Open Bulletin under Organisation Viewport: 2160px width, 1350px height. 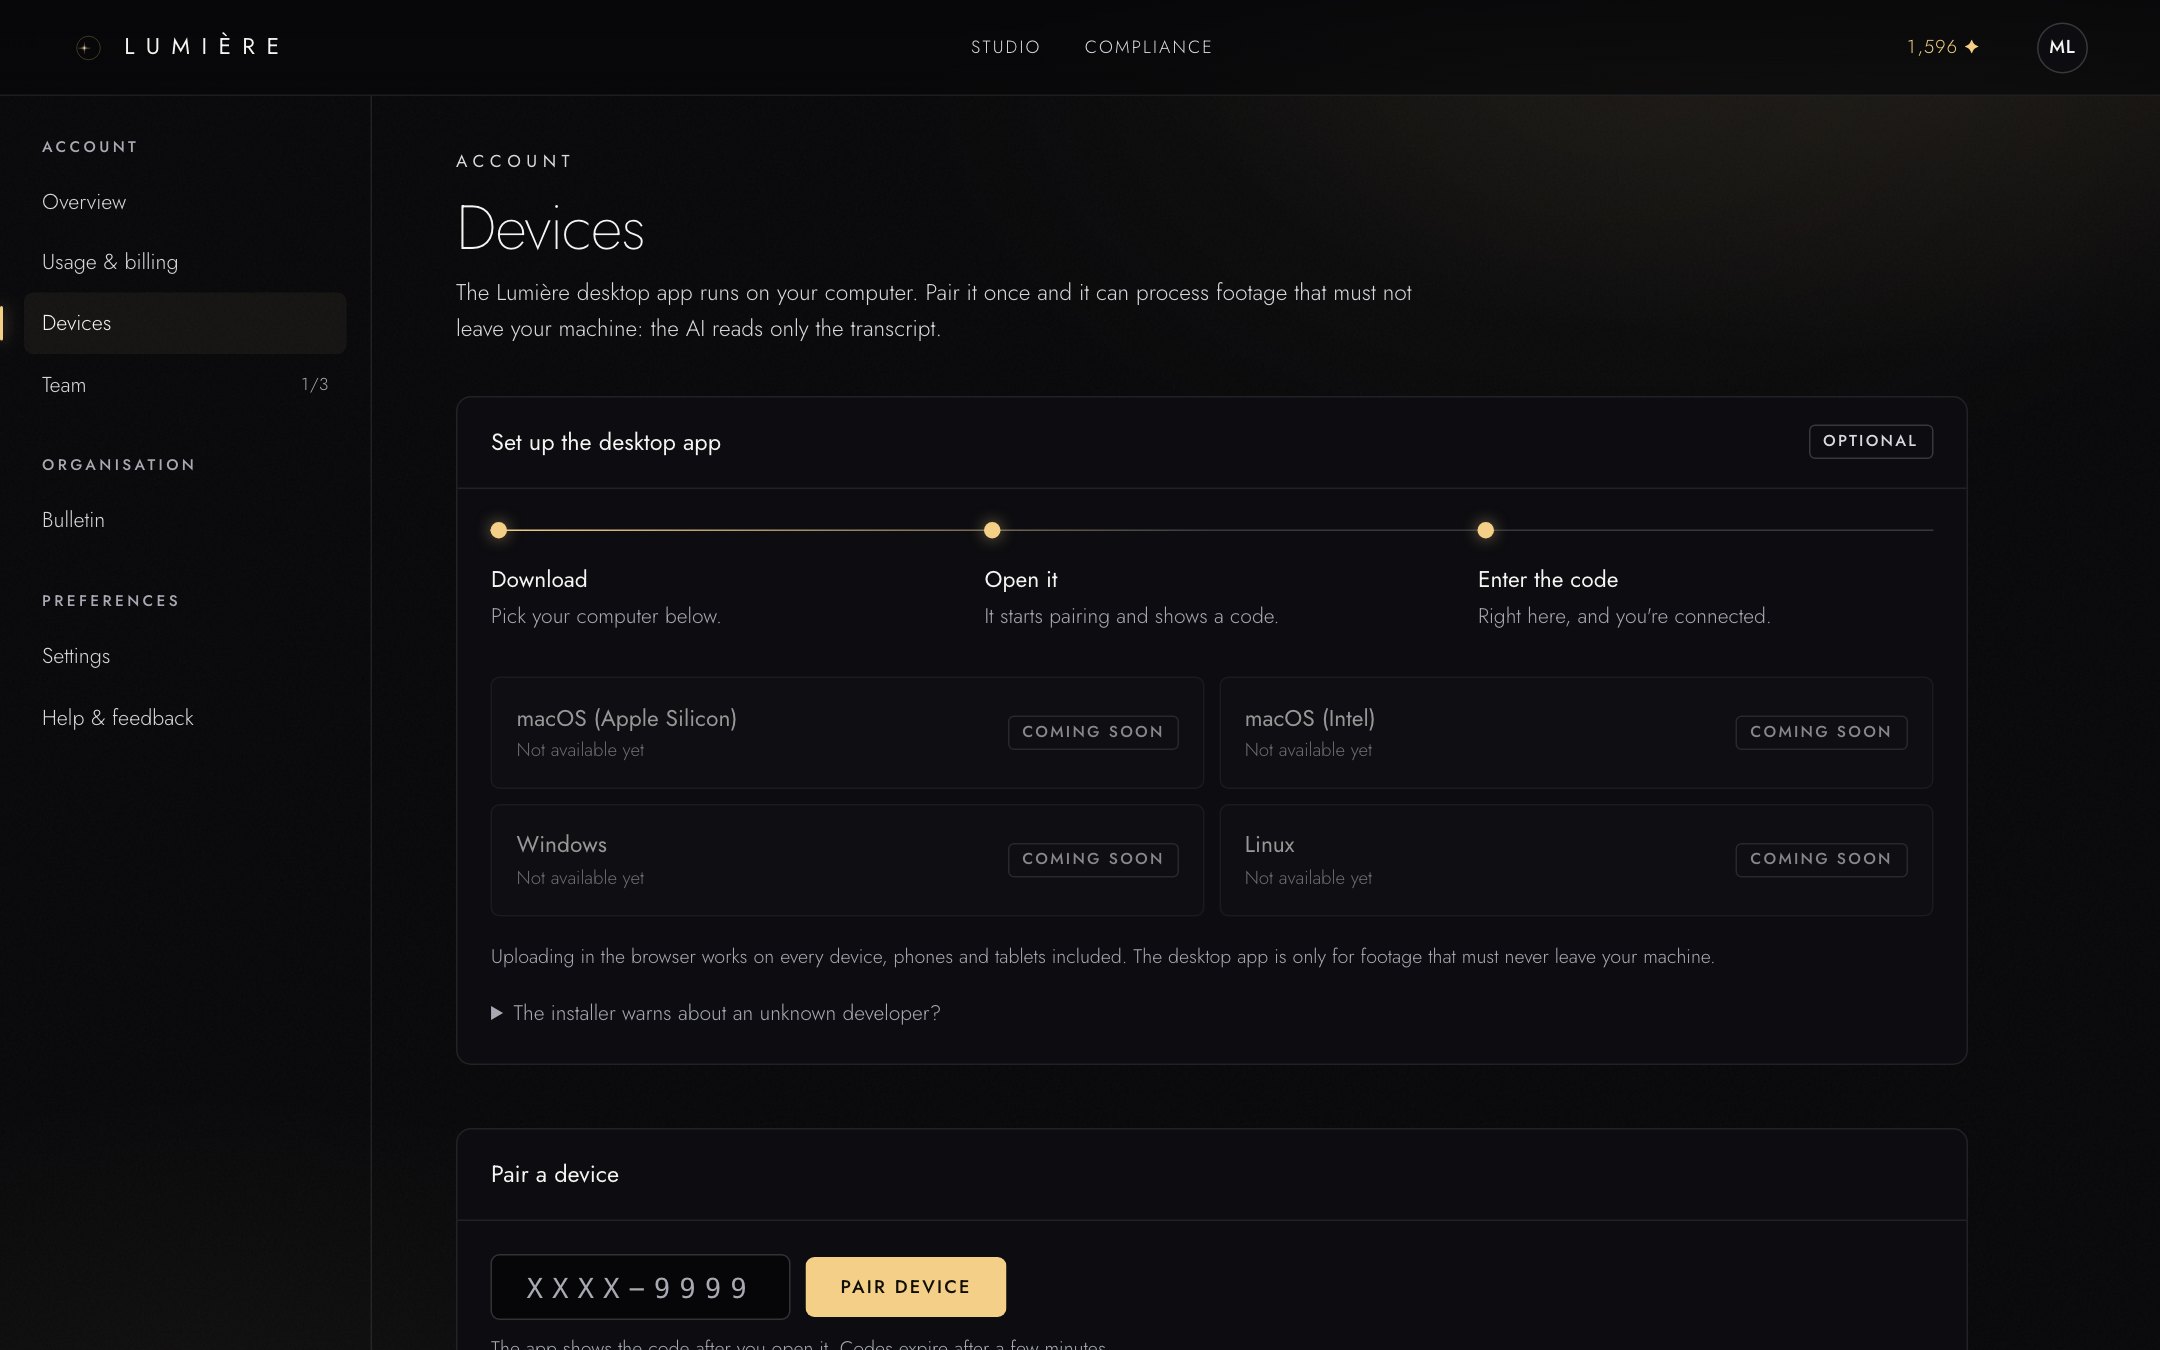[x=185, y=520]
